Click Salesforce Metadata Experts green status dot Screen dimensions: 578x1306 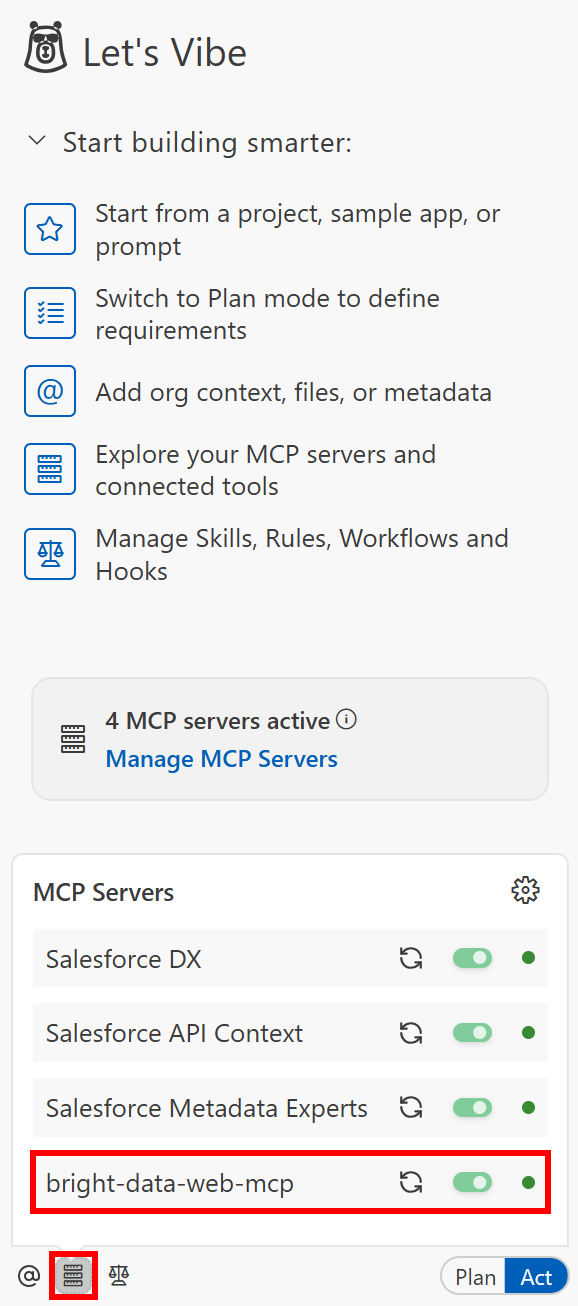[x=529, y=1107]
